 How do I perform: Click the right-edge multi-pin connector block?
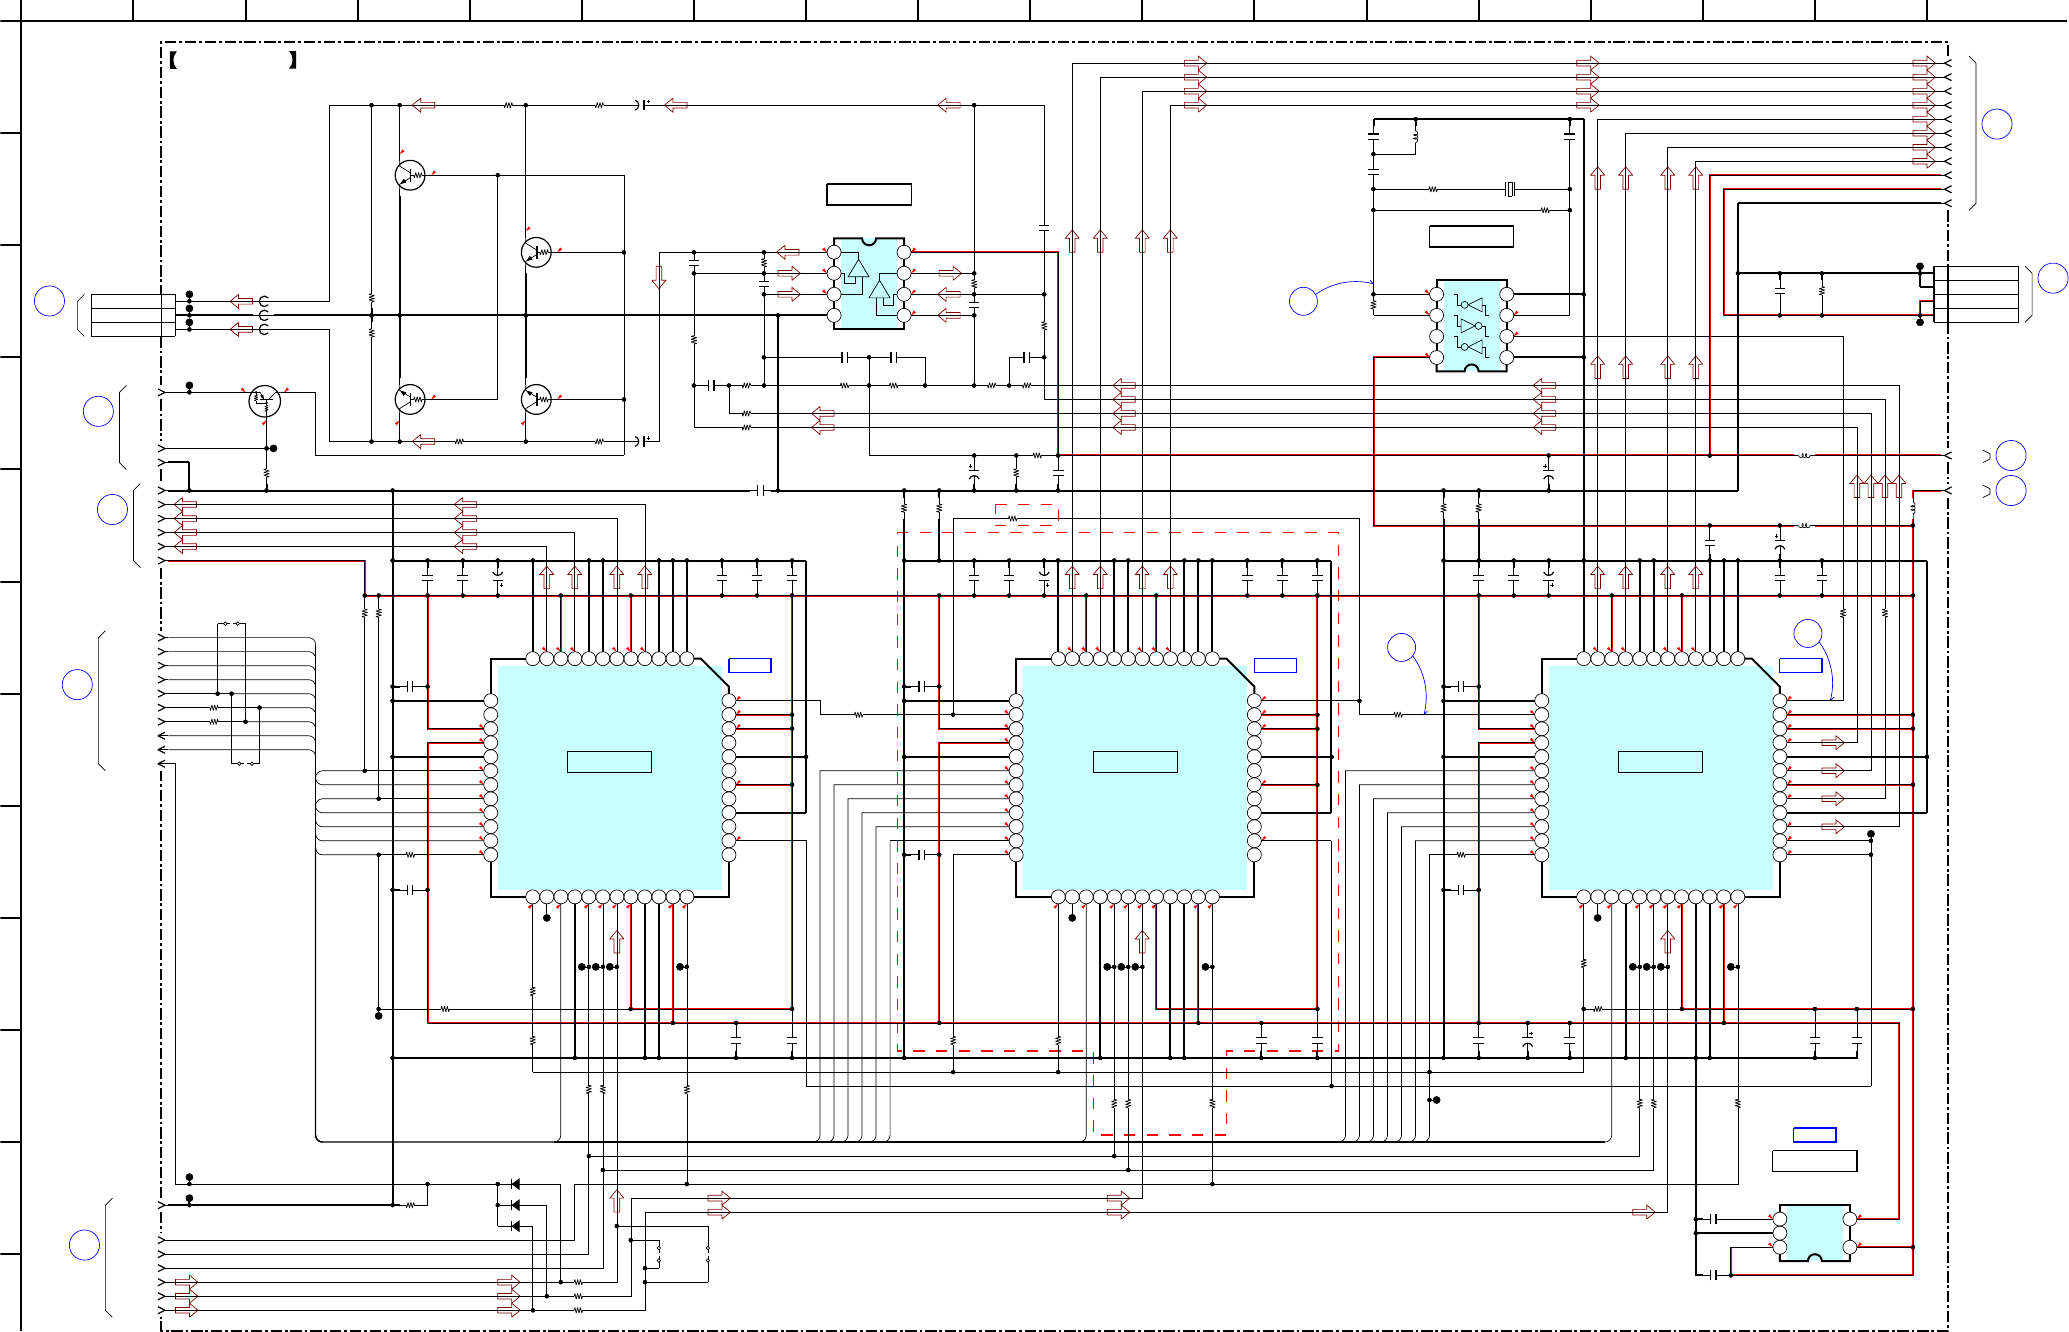pyautogui.click(x=1976, y=294)
